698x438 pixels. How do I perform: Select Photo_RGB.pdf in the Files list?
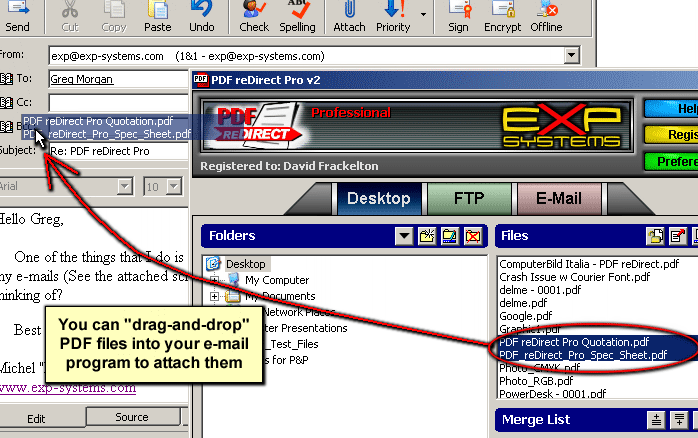(x=536, y=381)
